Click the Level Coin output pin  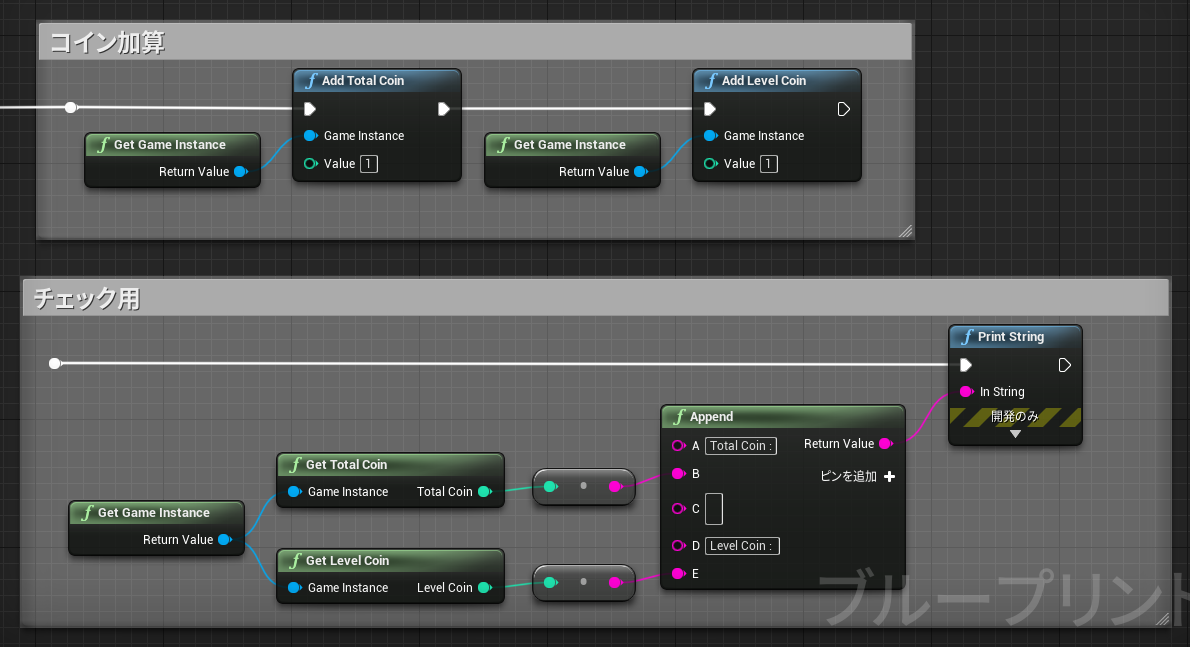pyautogui.click(x=485, y=588)
